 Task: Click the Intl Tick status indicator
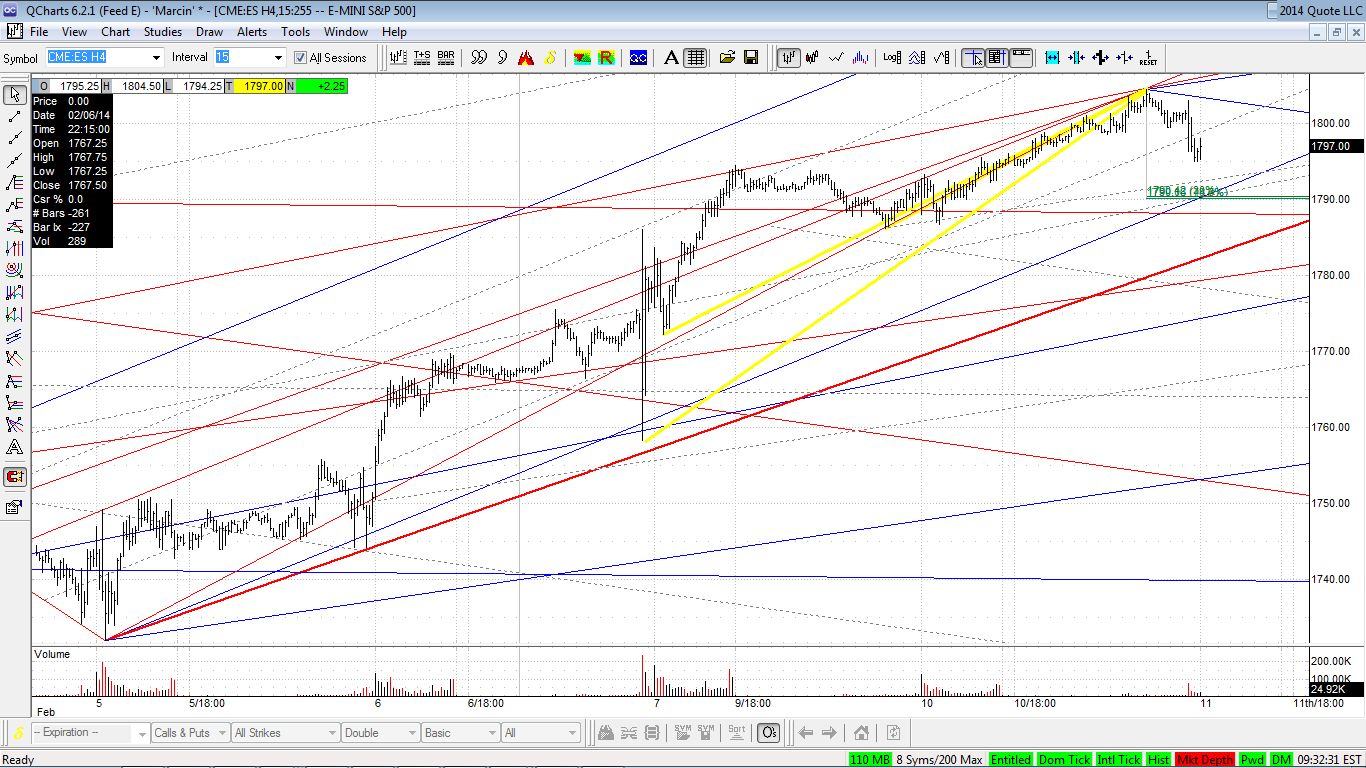click(x=1119, y=760)
